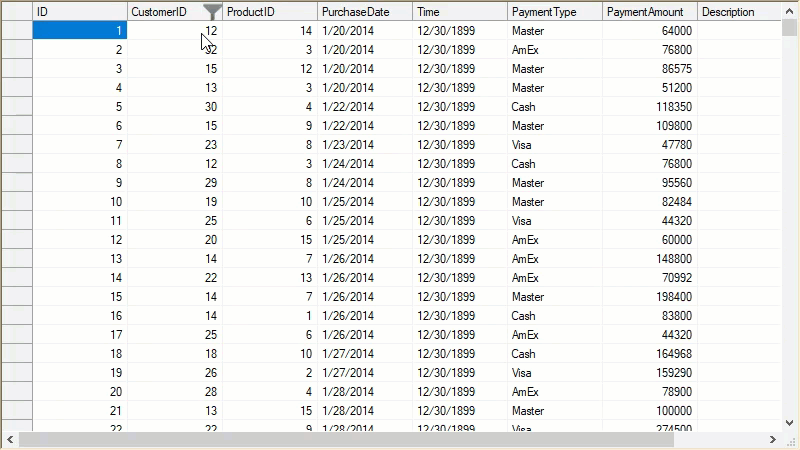Select the Description column header
Screen dimensions: 800x450
pos(738,12)
